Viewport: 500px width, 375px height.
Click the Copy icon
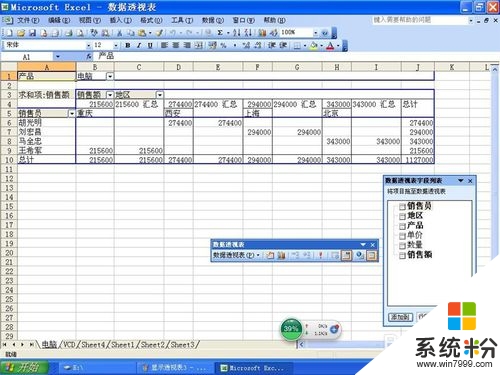131,33
